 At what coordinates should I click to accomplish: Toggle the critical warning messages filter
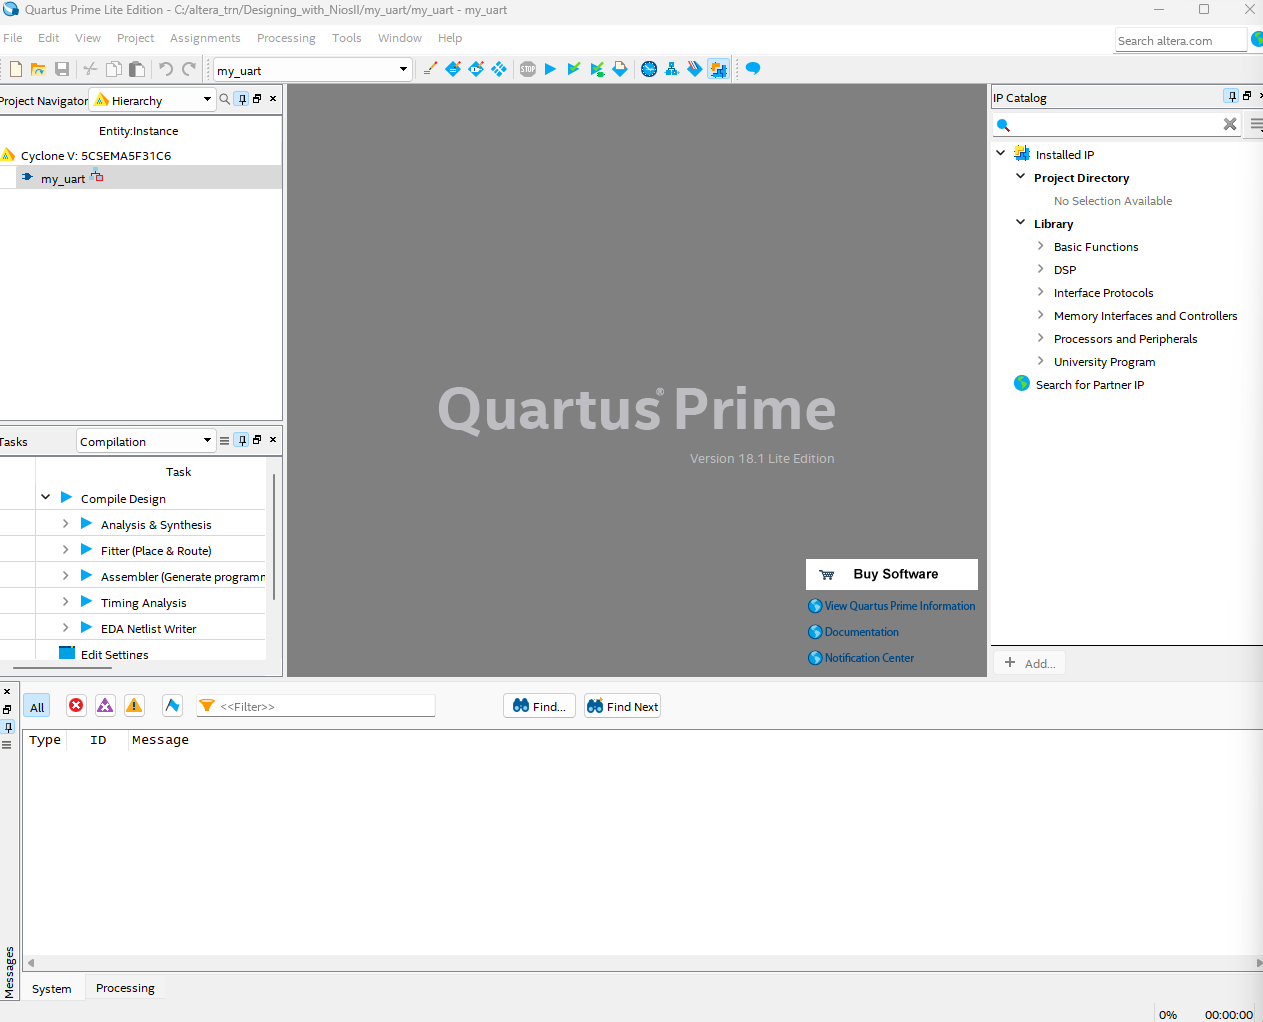[x=105, y=705]
